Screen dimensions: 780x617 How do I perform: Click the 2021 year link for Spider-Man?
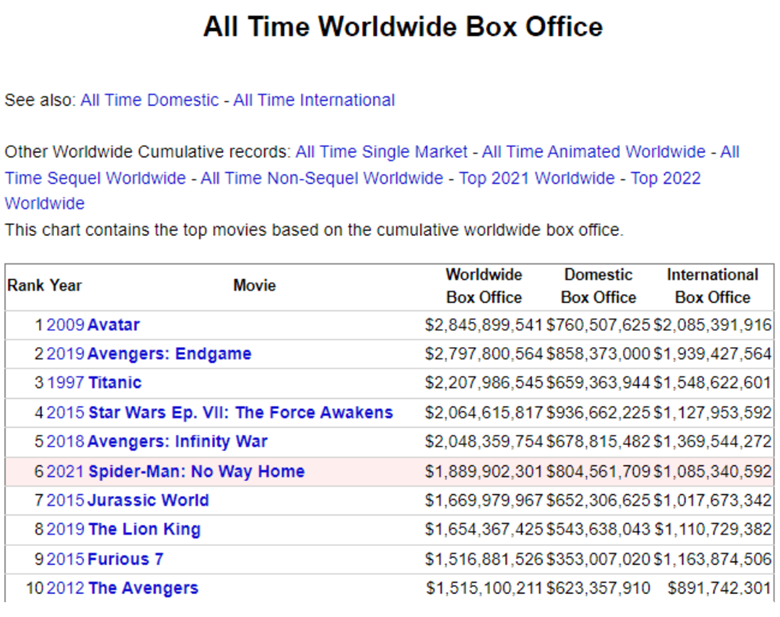(x=65, y=471)
